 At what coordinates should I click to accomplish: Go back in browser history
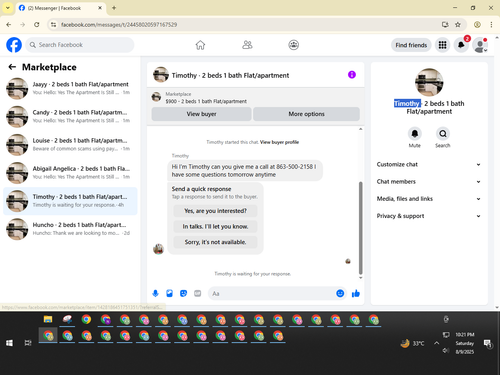tap(9, 24)
